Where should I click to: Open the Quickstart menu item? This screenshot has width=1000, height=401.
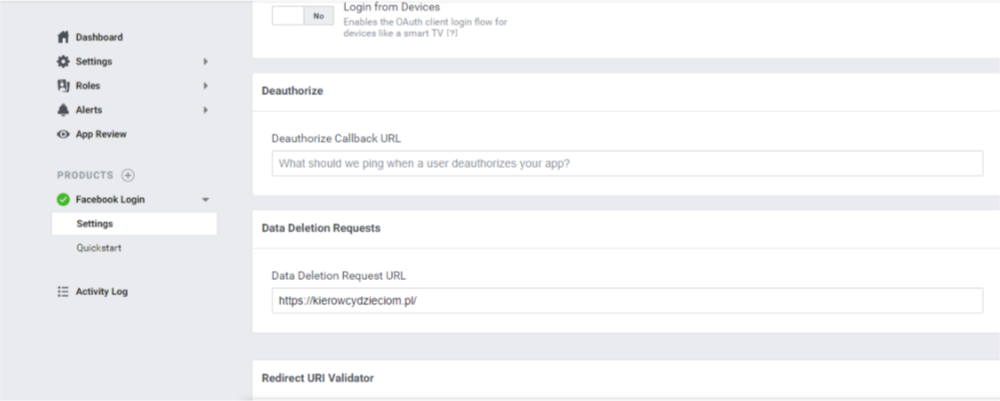tap(98, 248)
